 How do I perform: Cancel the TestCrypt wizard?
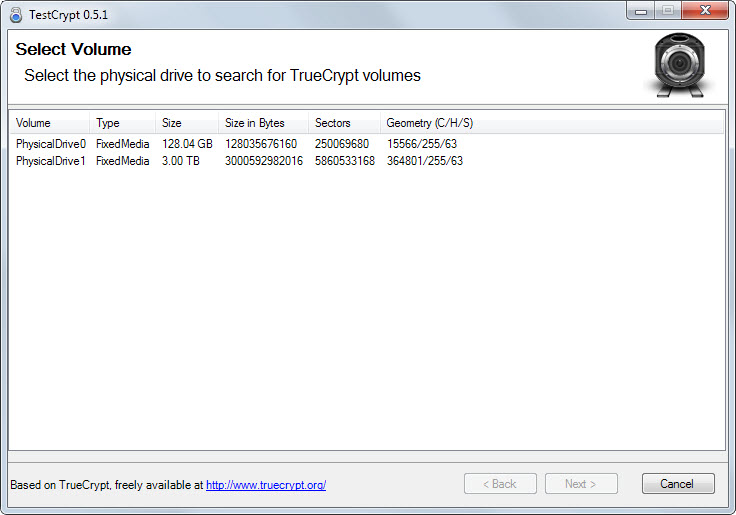(x=678, y=484)
